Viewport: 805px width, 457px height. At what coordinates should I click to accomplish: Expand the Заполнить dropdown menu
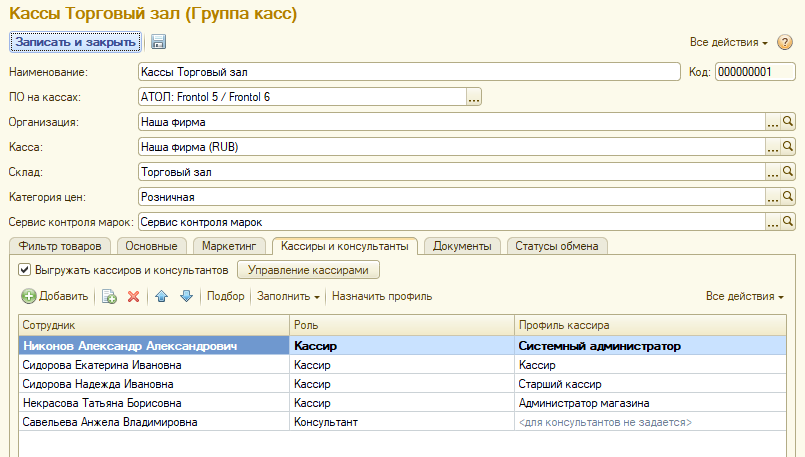point(288,296)
